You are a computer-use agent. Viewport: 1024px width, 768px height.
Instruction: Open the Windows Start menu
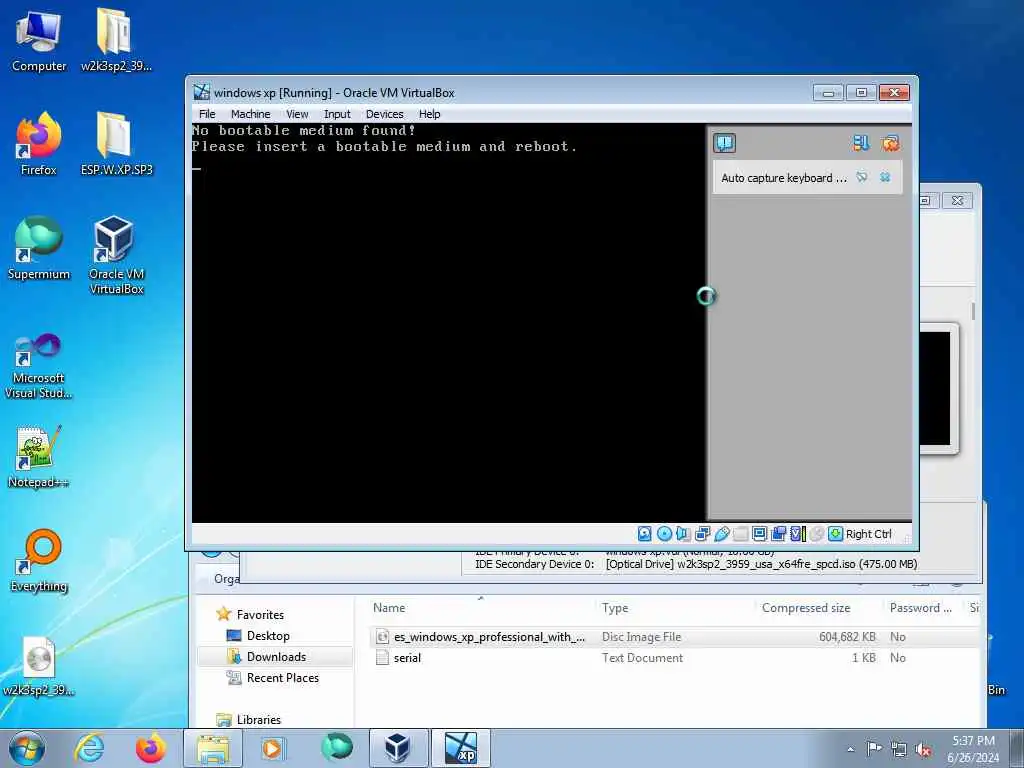(x=27, y=748)
